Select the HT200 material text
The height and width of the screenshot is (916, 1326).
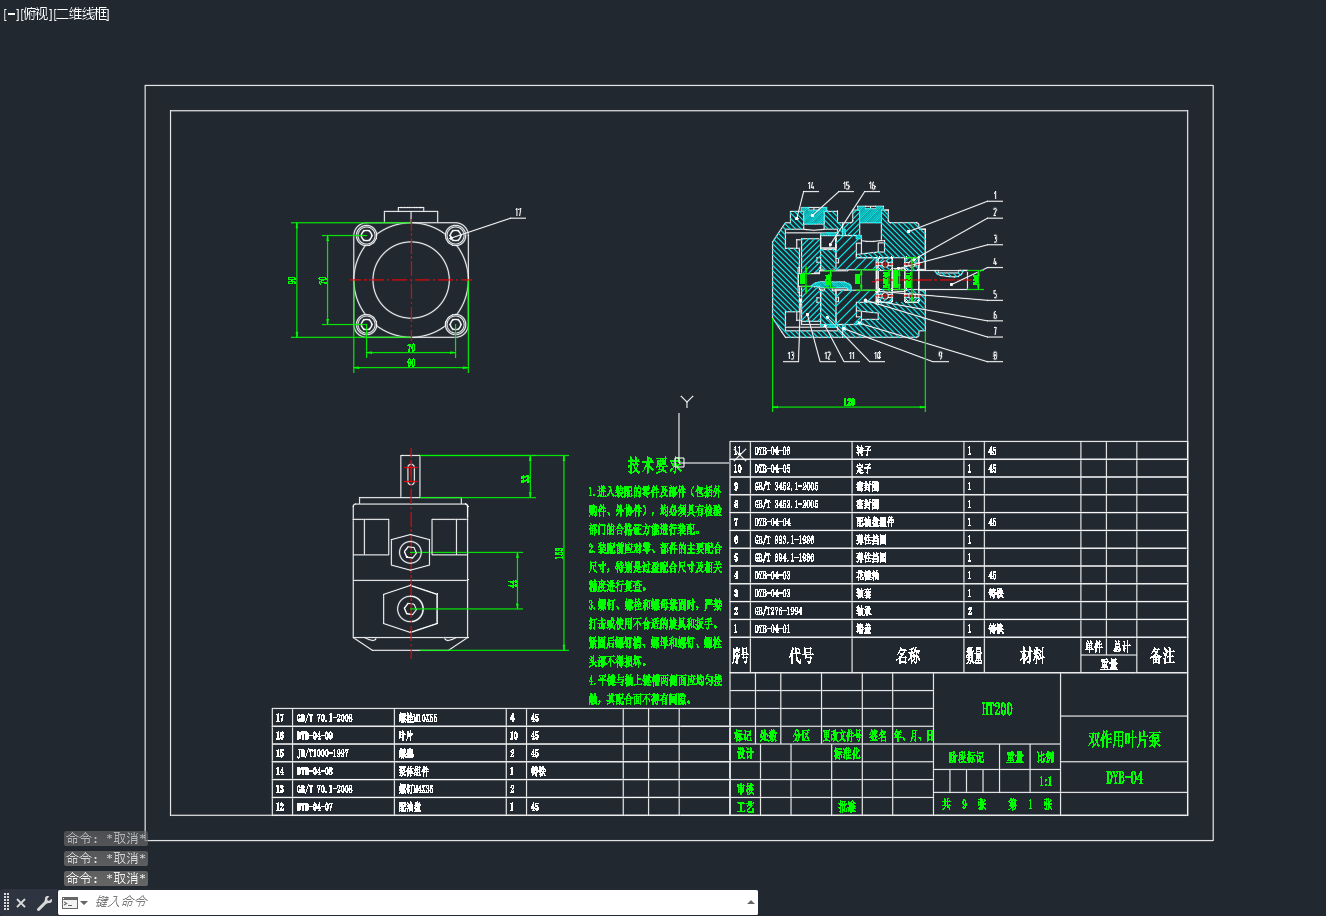click(x=997, y=709)
